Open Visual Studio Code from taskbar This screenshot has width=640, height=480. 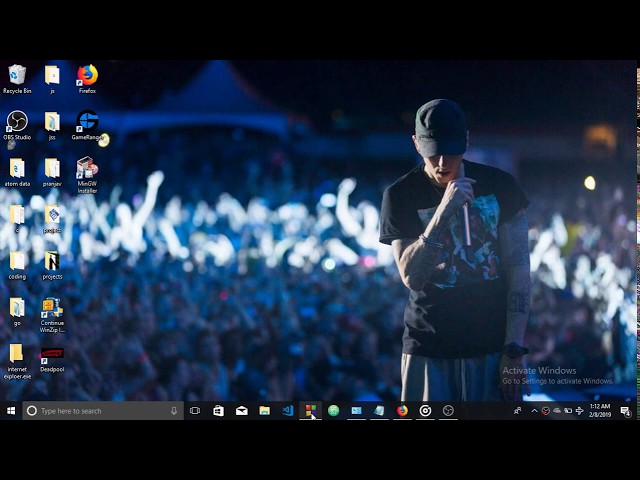(288, 411)
